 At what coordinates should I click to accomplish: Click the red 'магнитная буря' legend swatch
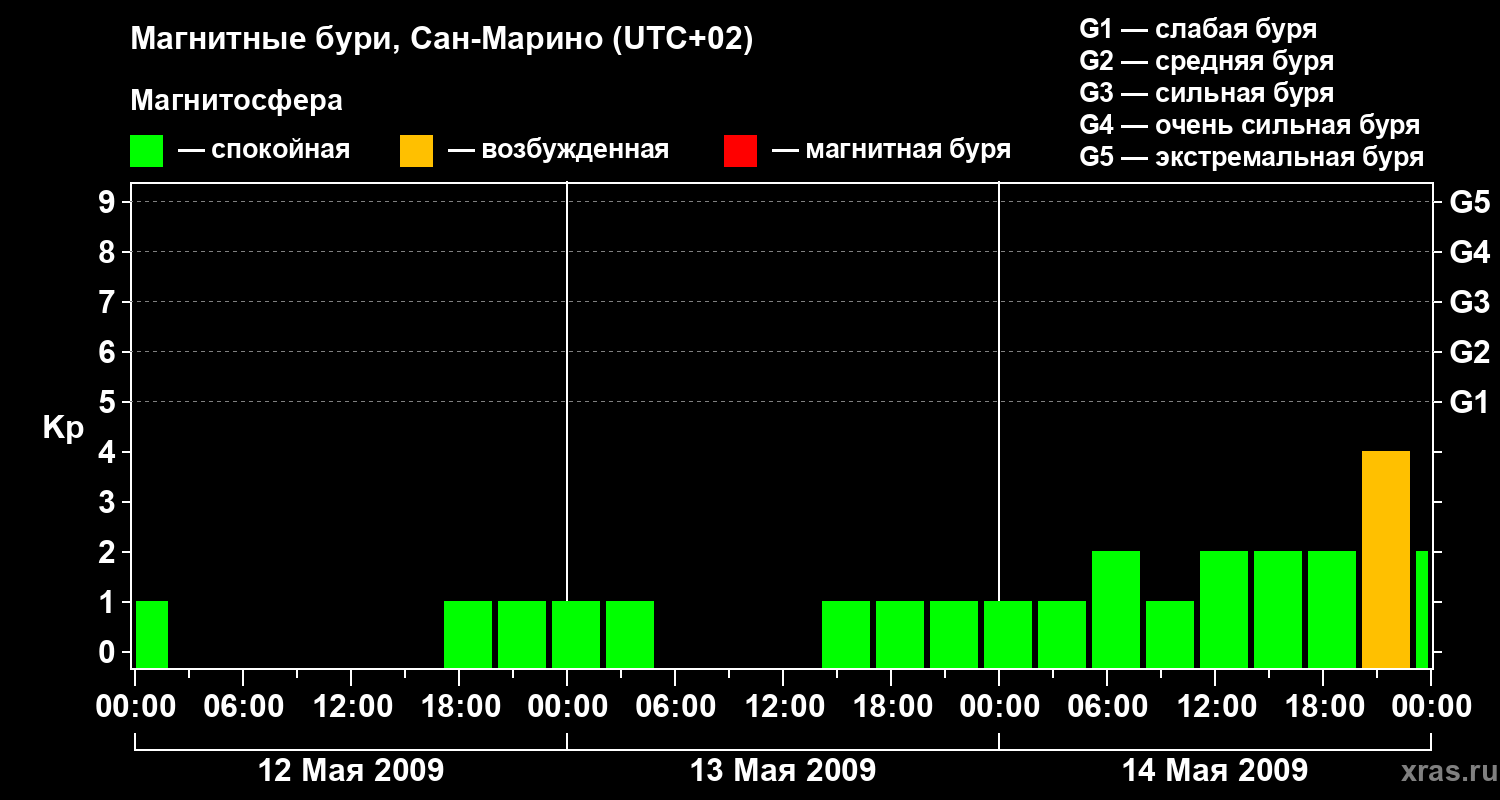(x=740, y=151)
